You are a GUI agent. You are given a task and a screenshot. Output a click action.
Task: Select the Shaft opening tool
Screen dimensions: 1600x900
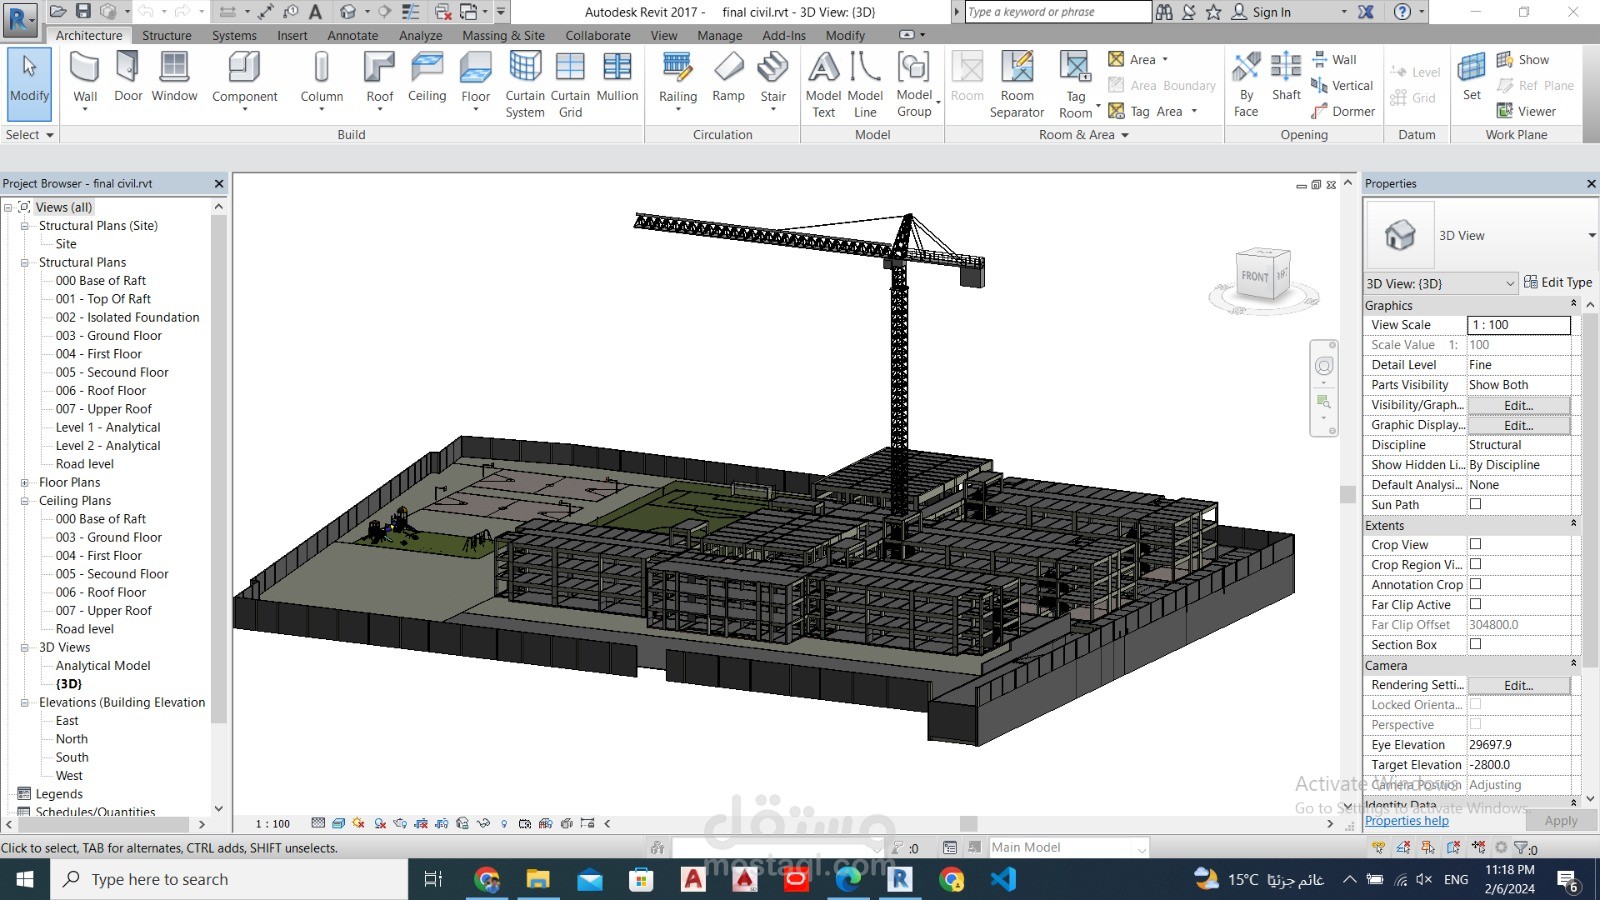pos(1286,78)
